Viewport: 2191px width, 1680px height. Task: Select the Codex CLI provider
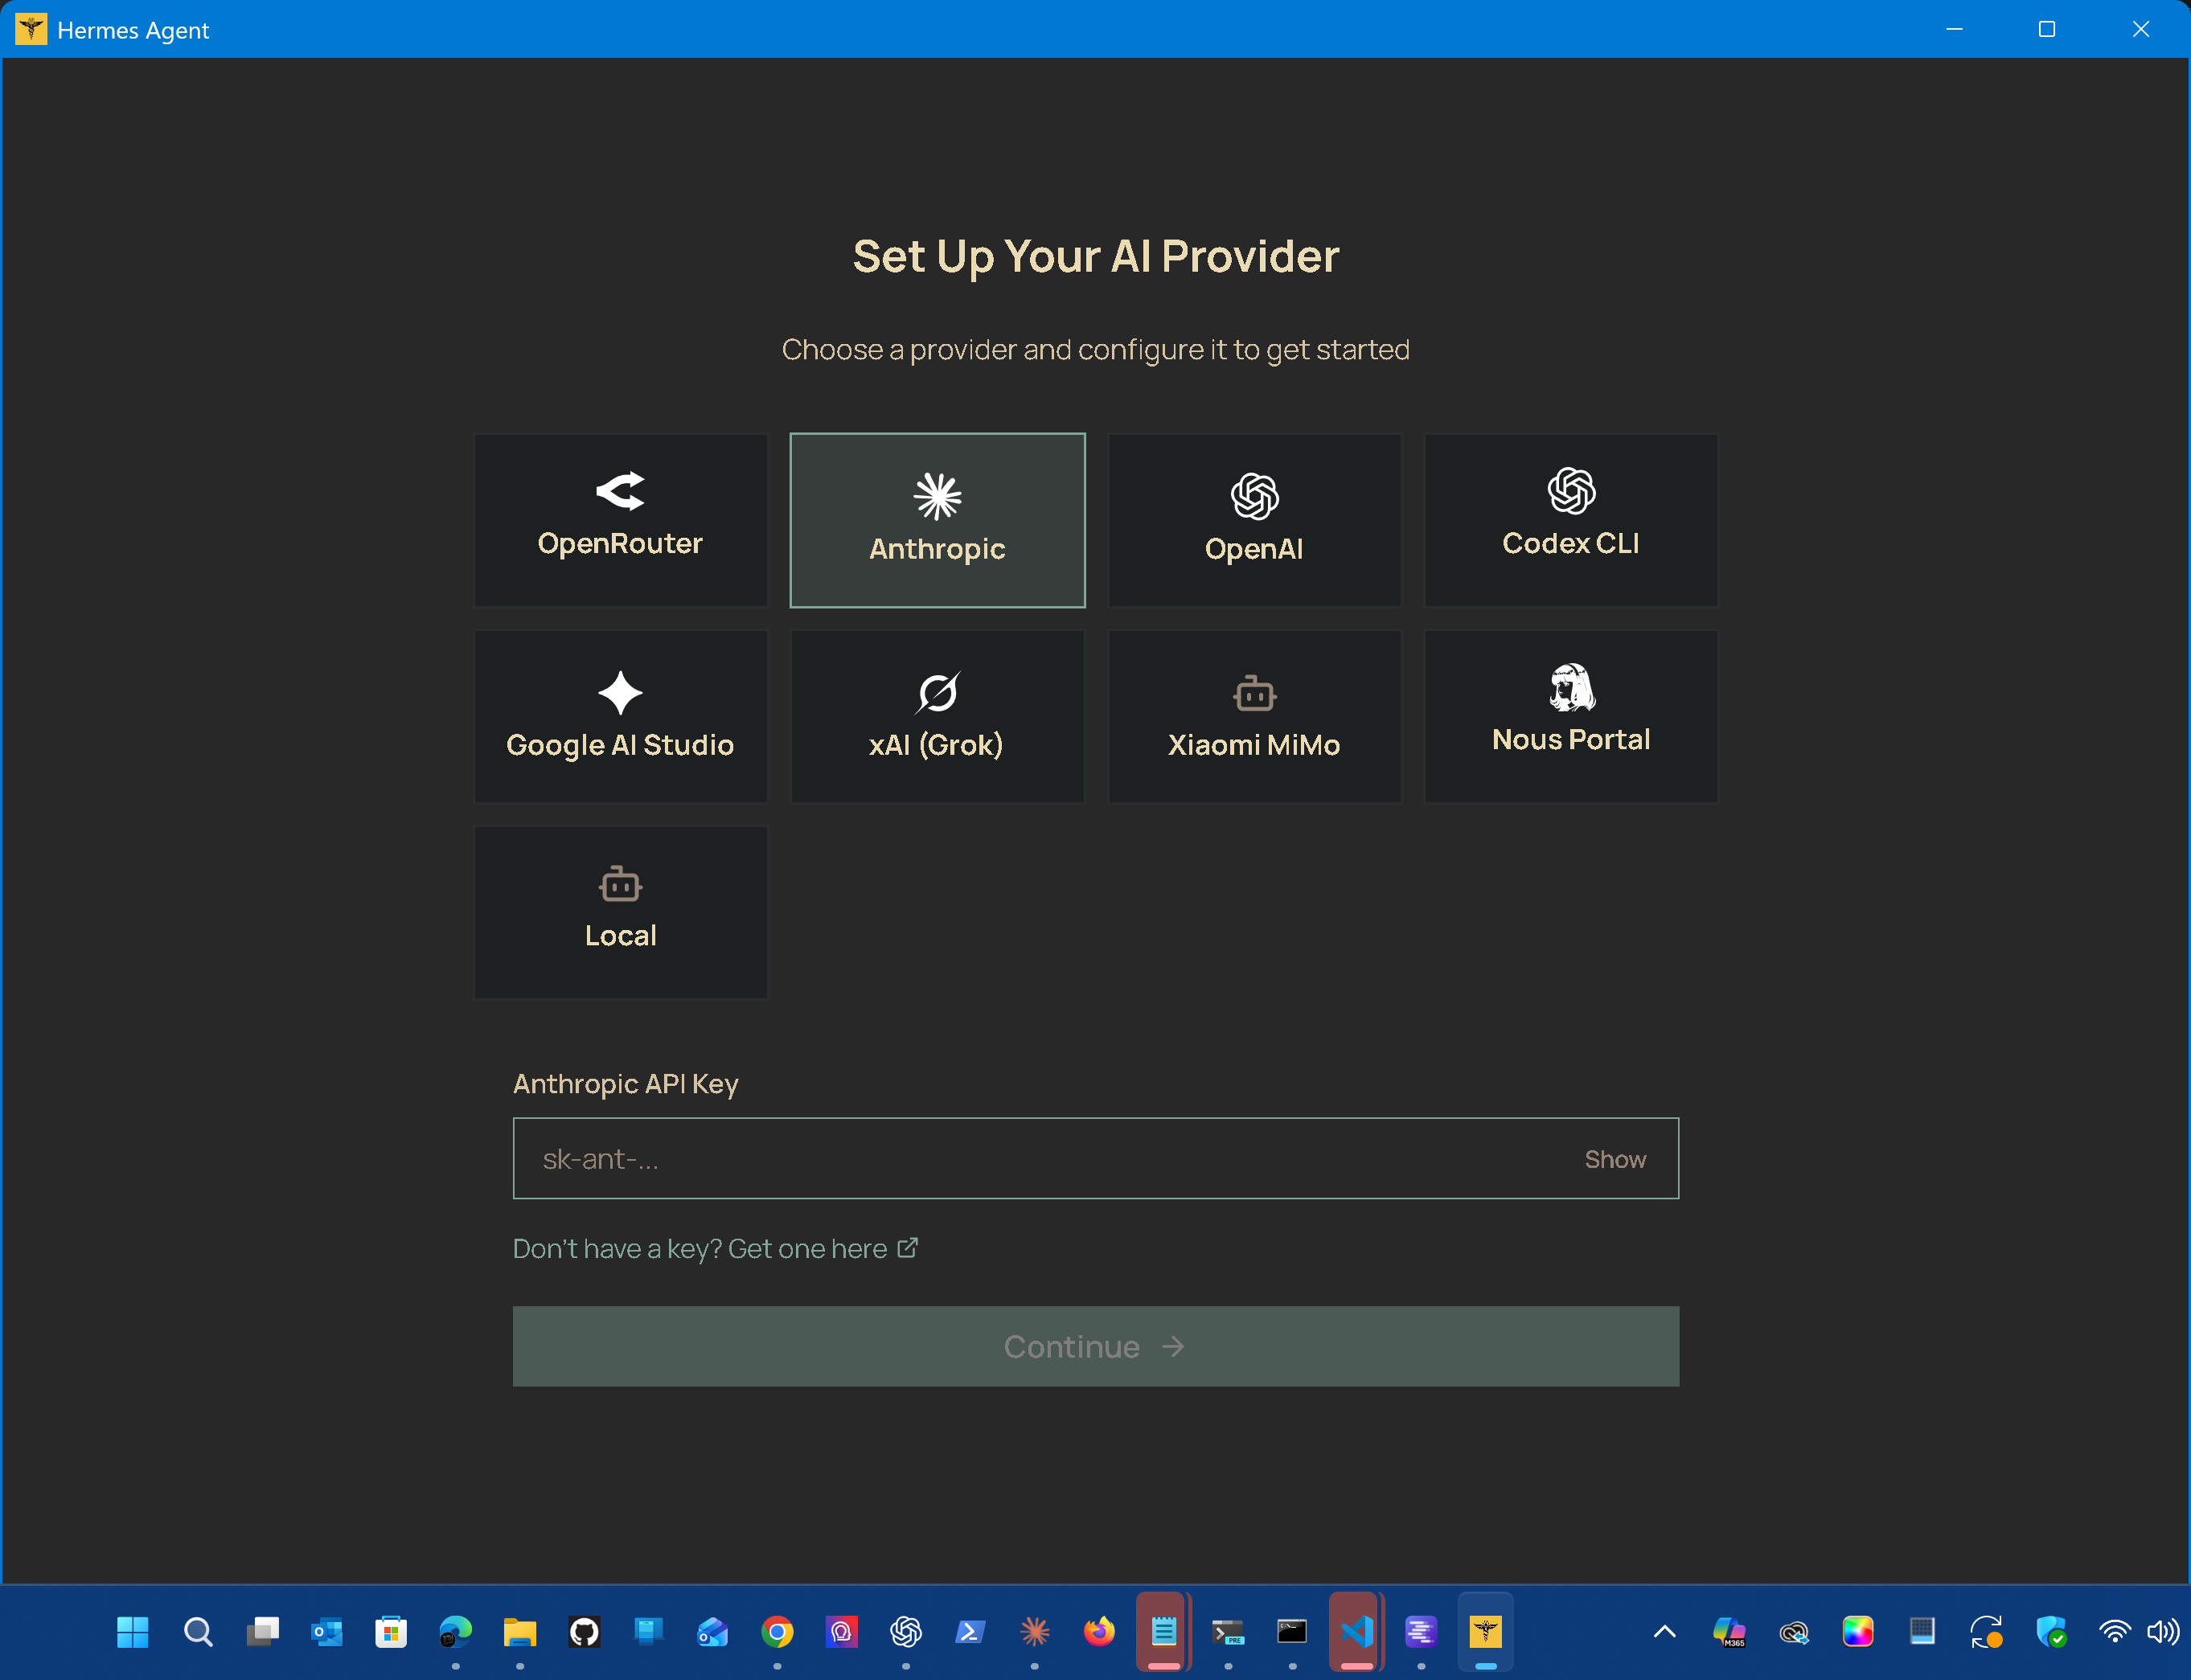pyautogui.click(x=1570, y=520)
